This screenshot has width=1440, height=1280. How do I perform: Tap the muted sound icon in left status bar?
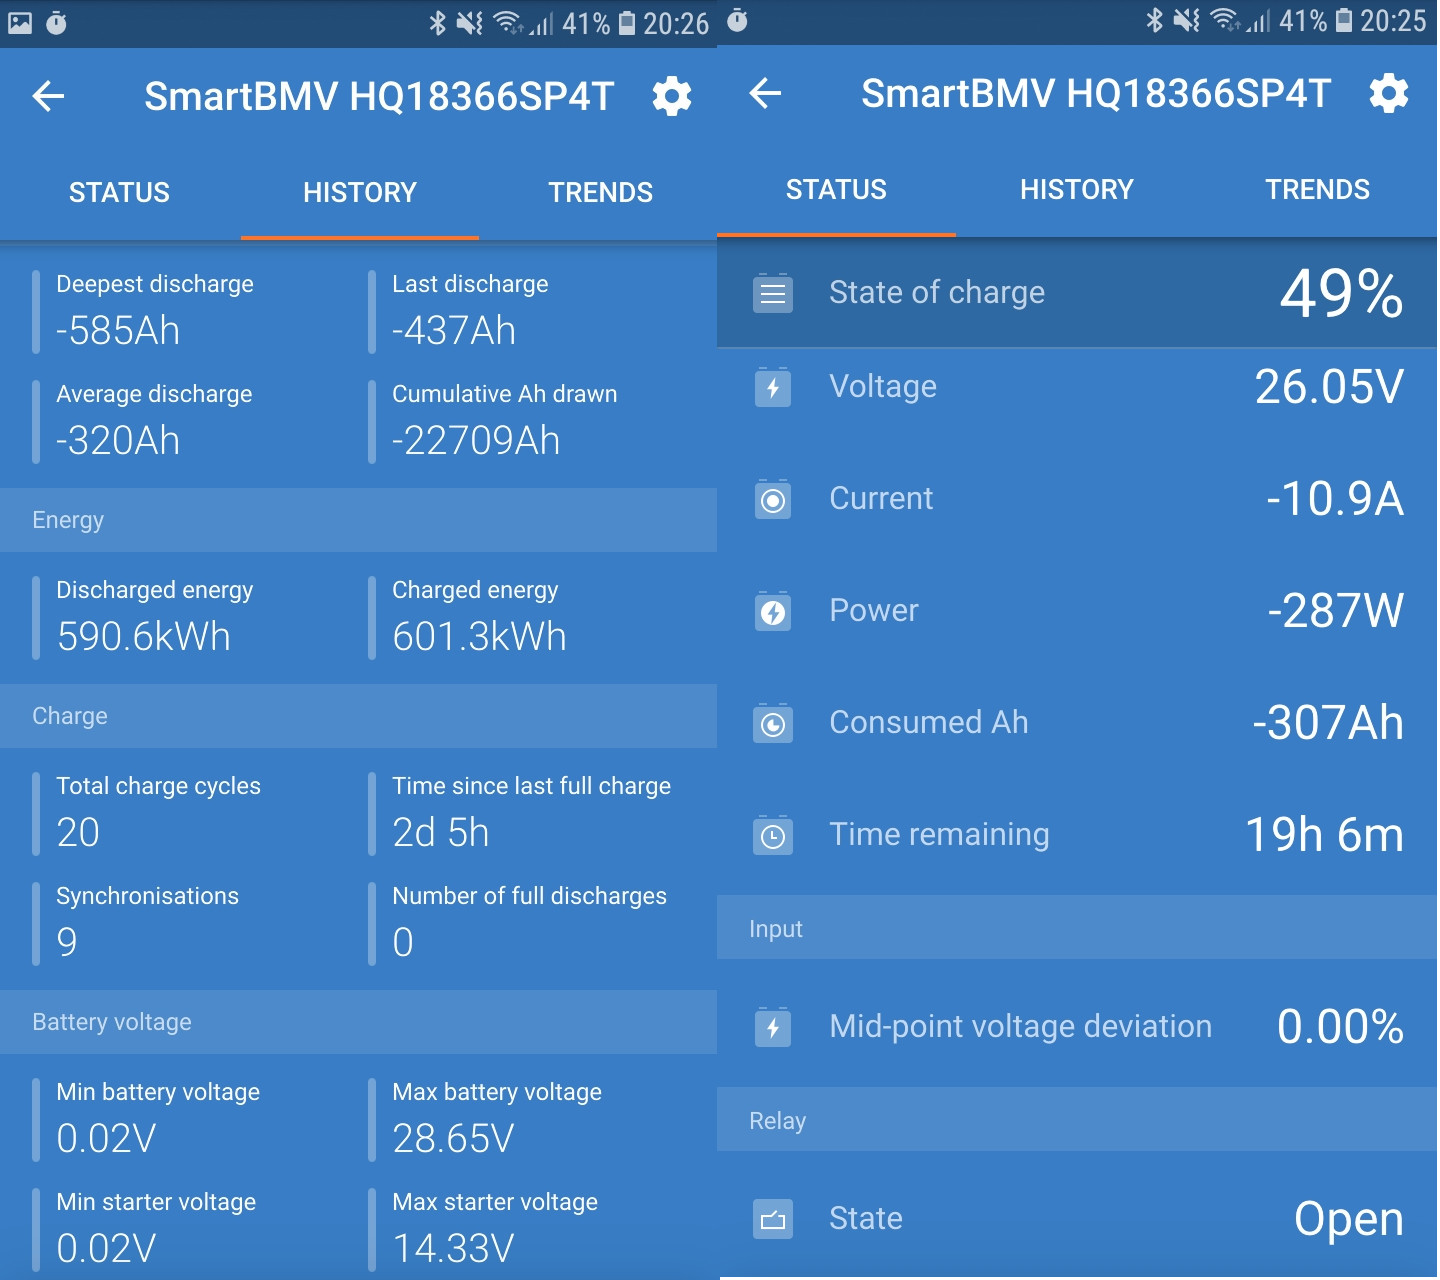(470, 23)
